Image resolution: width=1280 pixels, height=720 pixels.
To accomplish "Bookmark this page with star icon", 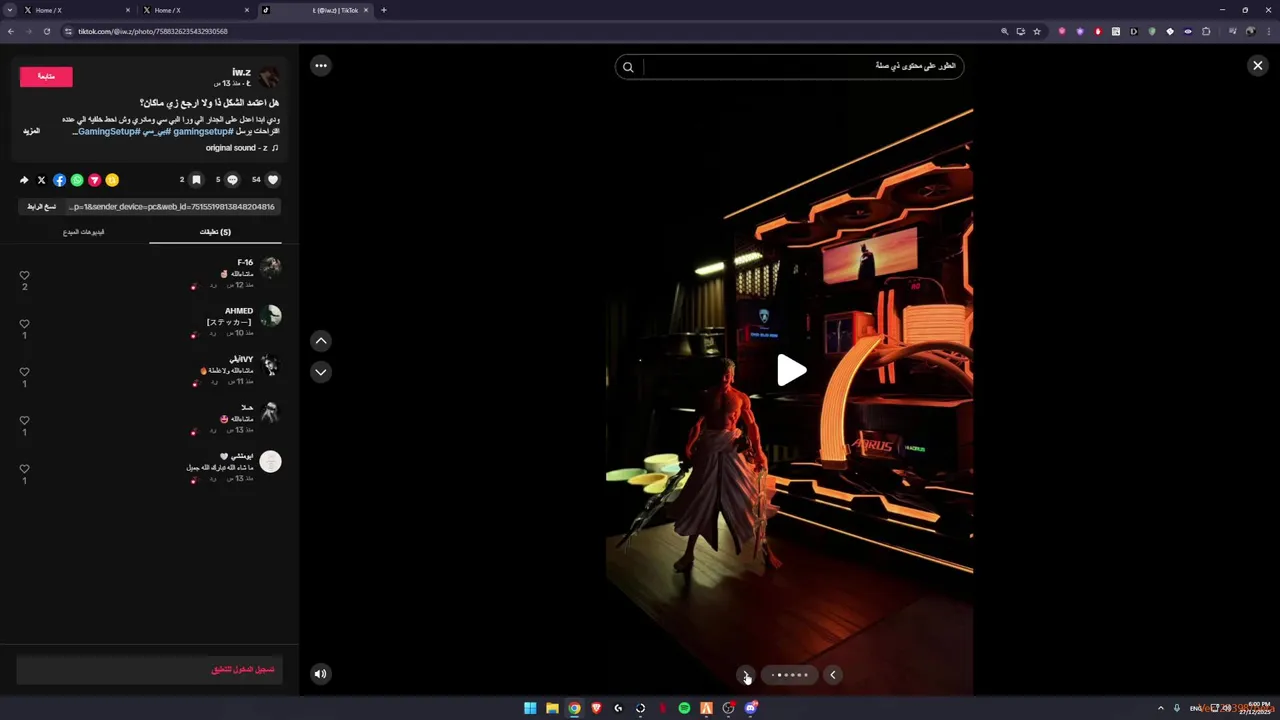I will coord(1037,31).
